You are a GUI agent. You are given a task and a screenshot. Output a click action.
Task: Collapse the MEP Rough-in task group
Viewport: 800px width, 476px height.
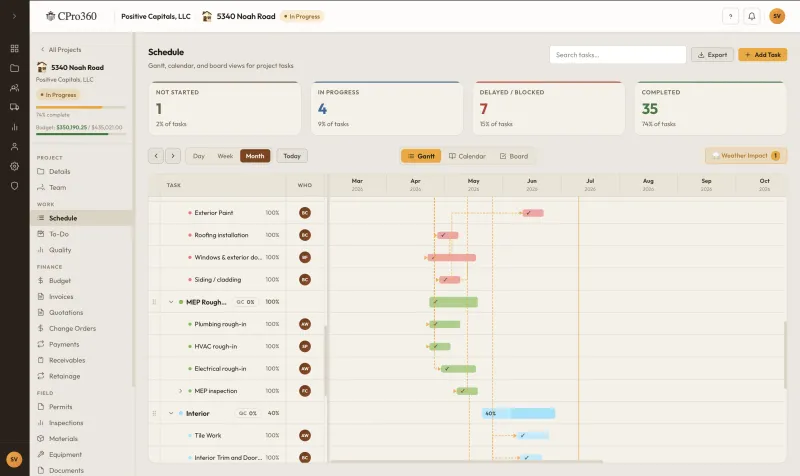pos(171,302)
